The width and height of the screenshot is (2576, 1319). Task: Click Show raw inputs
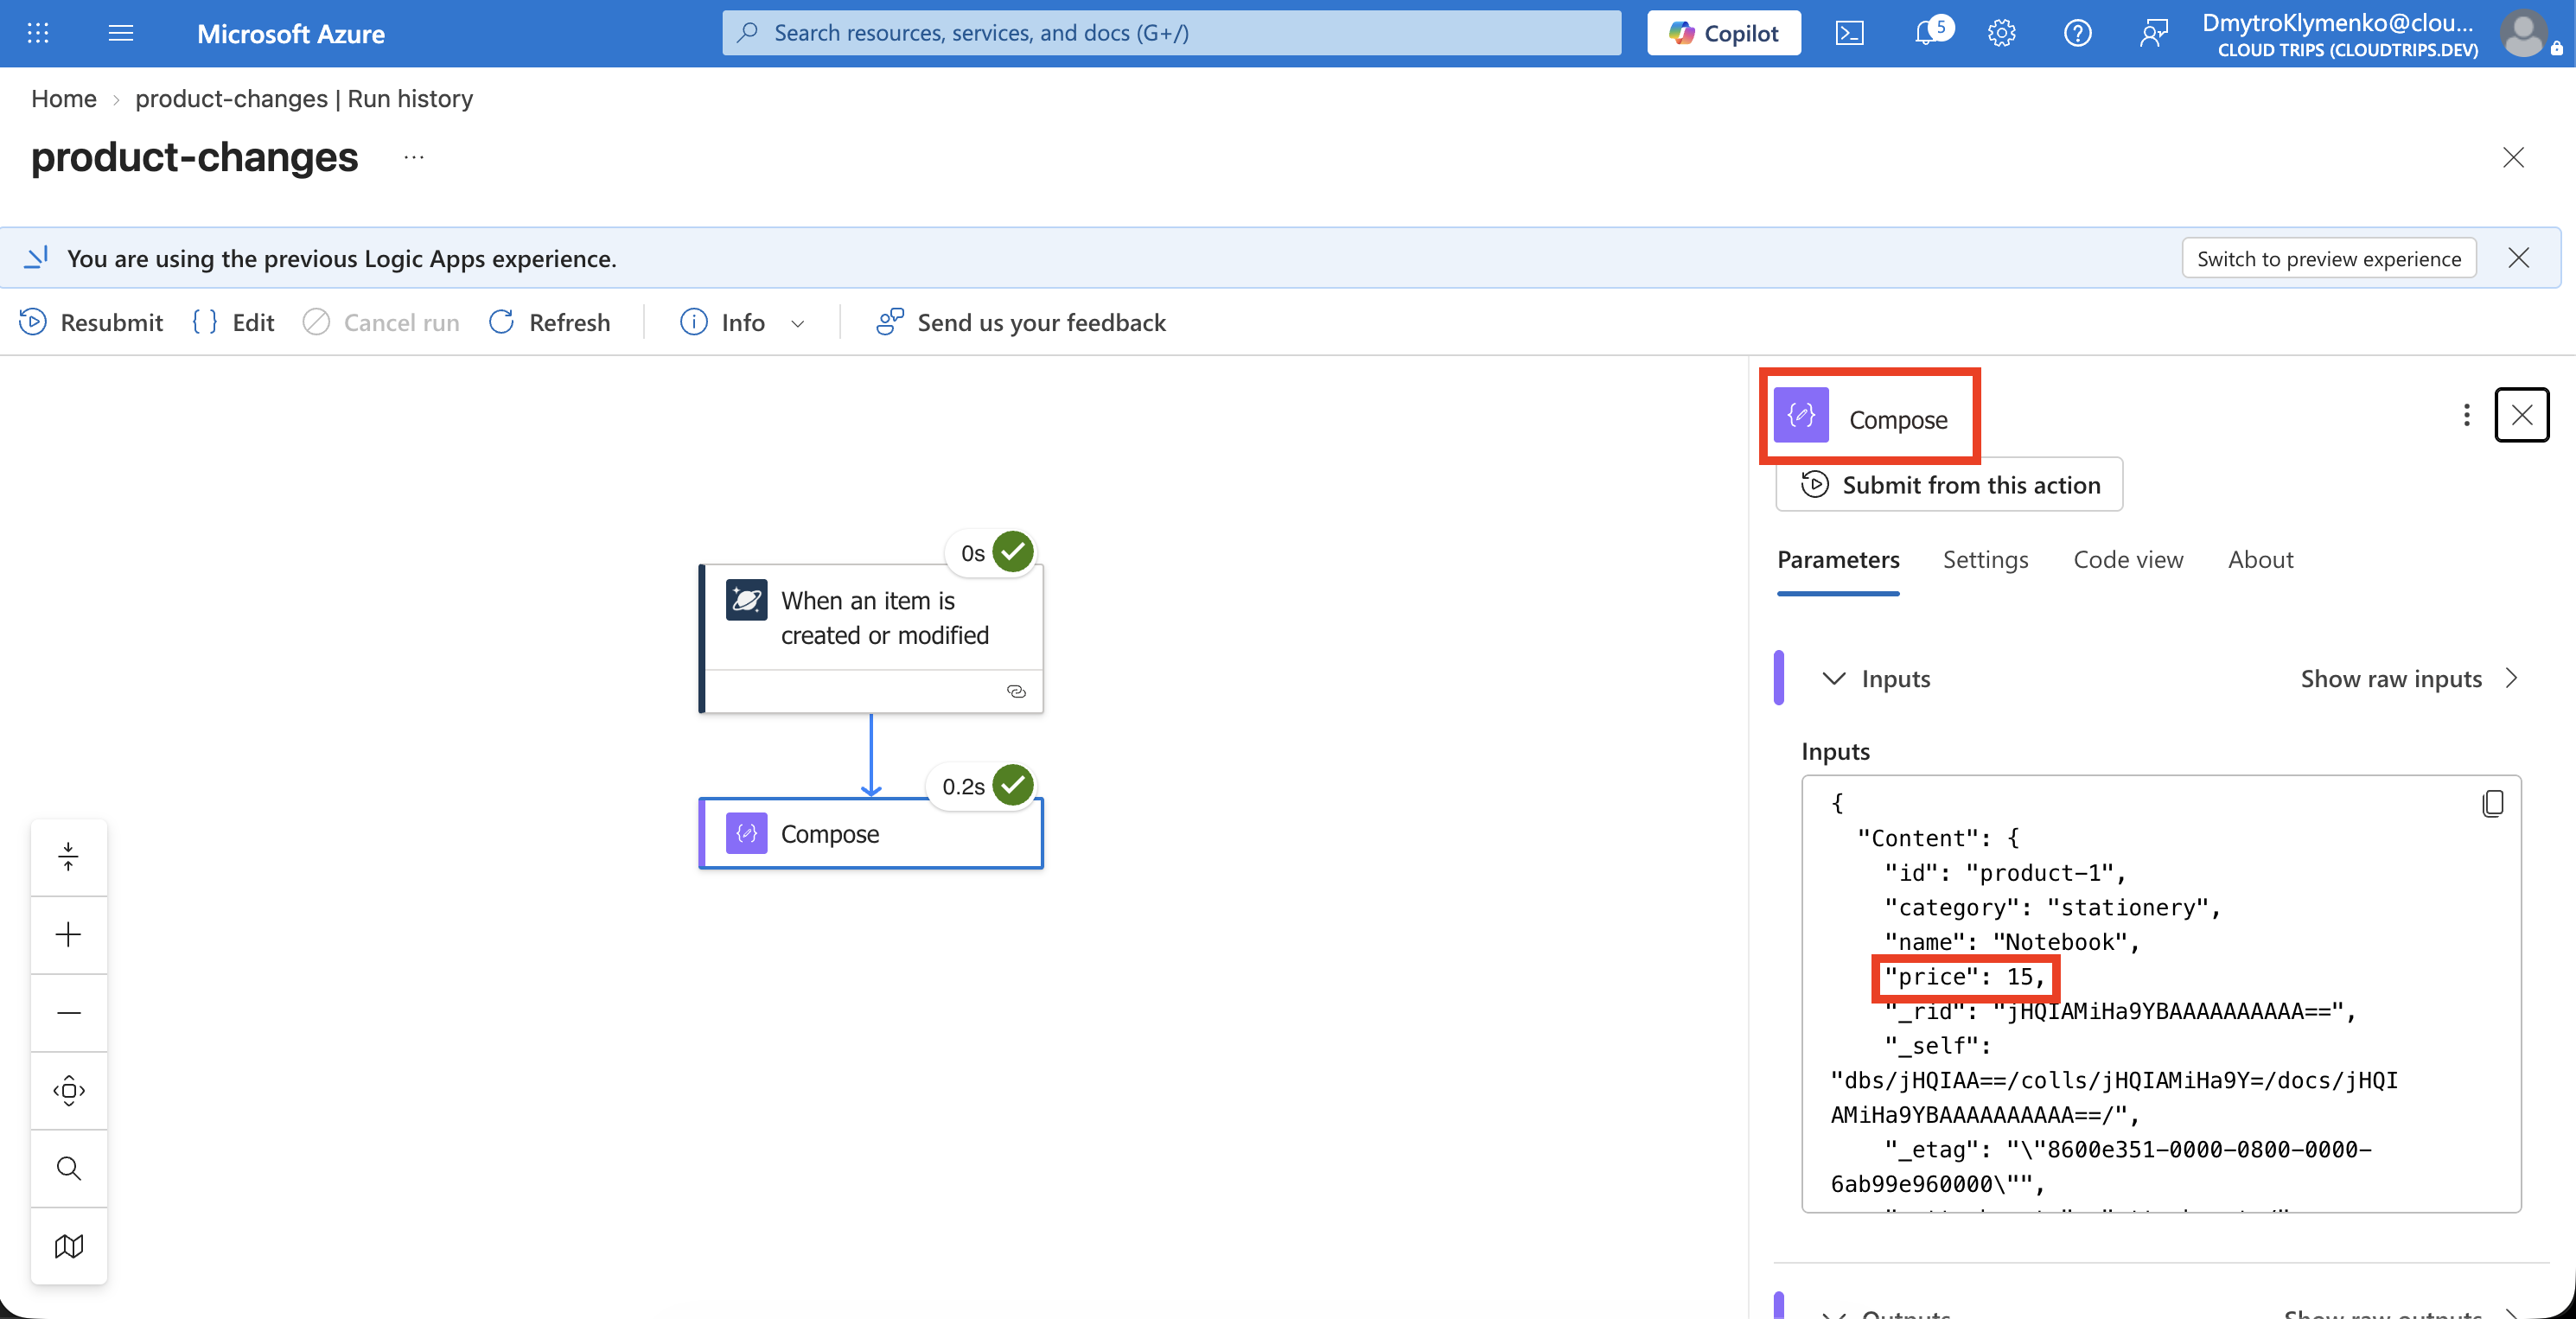(2391, 678)
